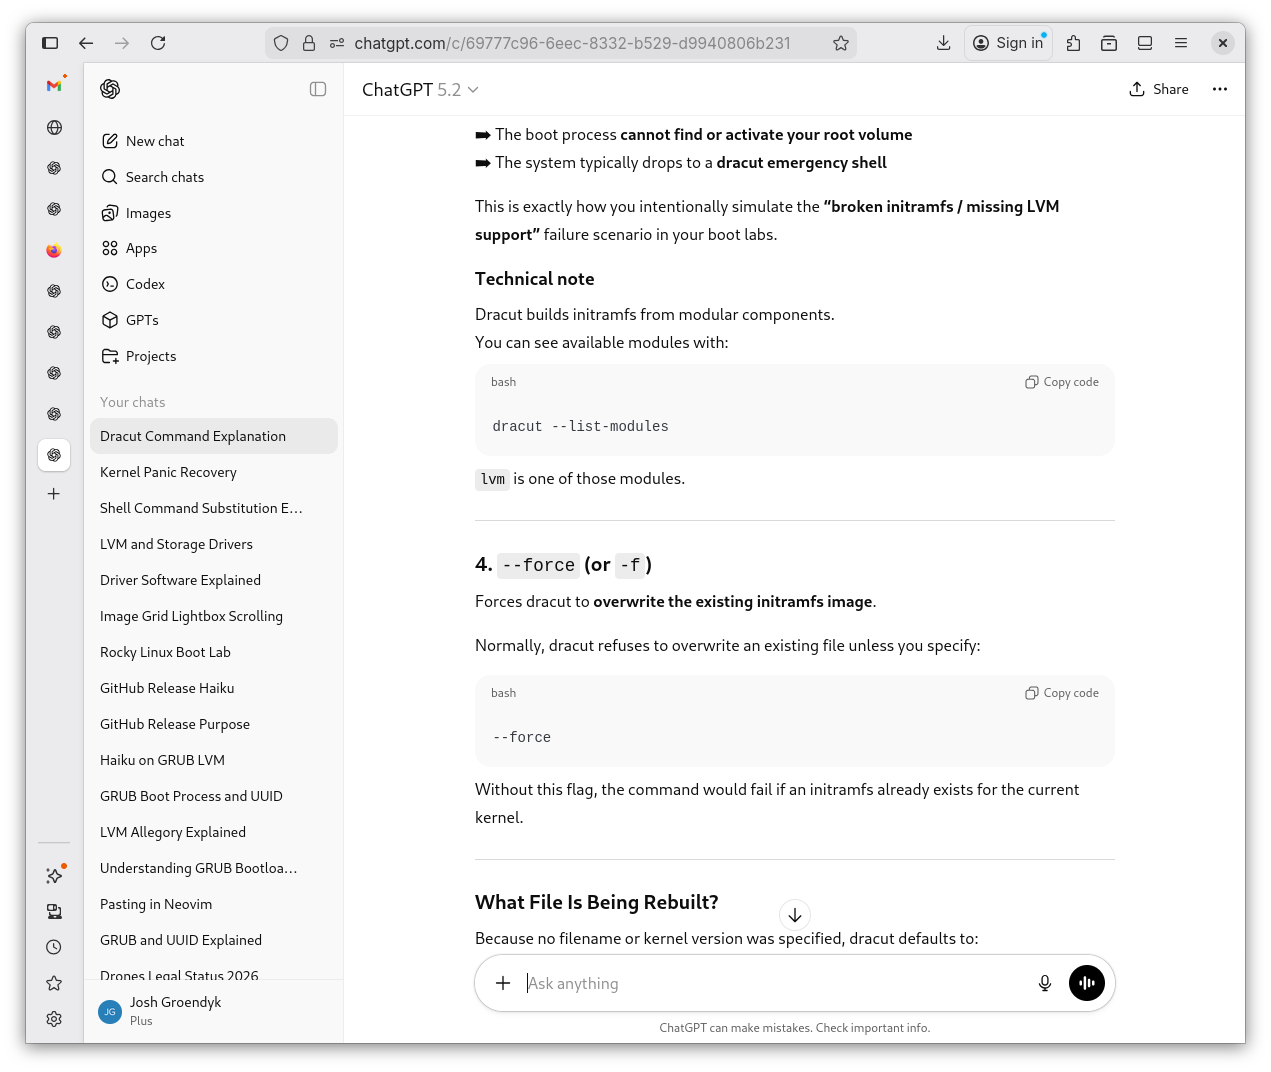
Task: Open the ChatGPT 5.2 model selector
Action: point(420,89)
